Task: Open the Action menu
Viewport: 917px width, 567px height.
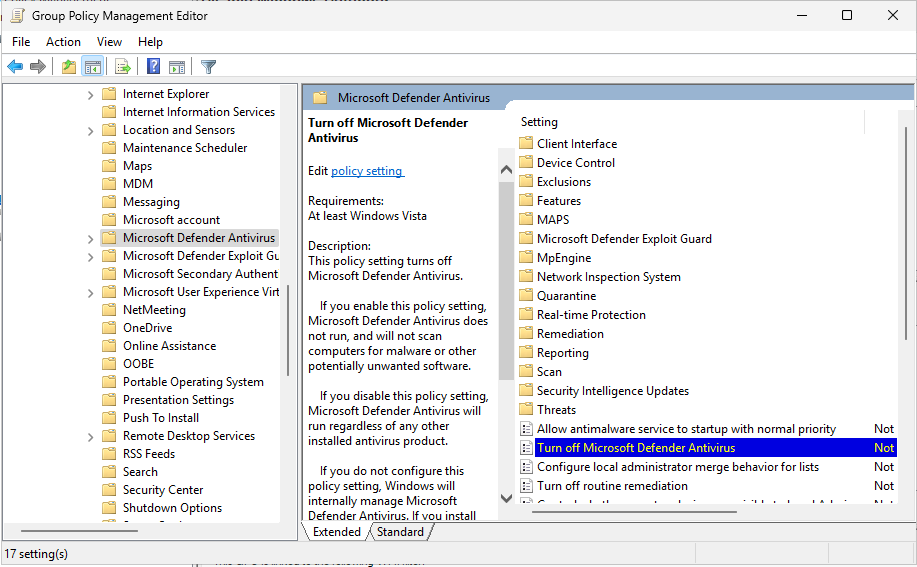Action: 63,42
